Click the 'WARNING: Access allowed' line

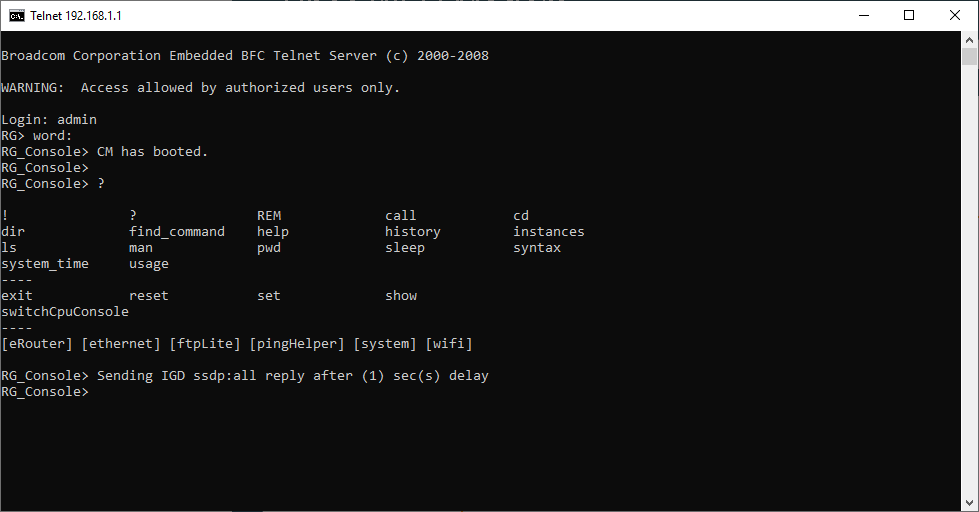tap(200, 87)
